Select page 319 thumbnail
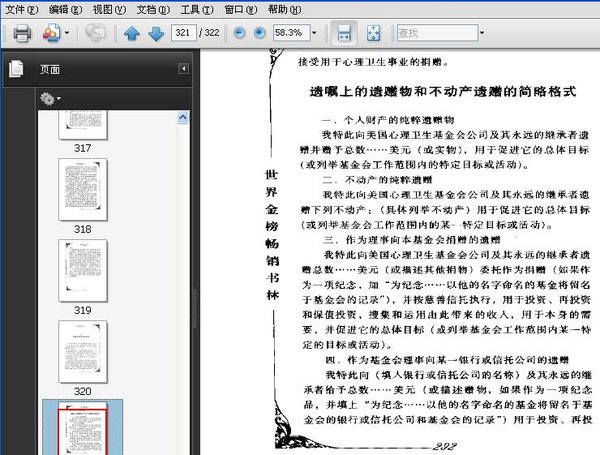600x455 pixels. 83,269
